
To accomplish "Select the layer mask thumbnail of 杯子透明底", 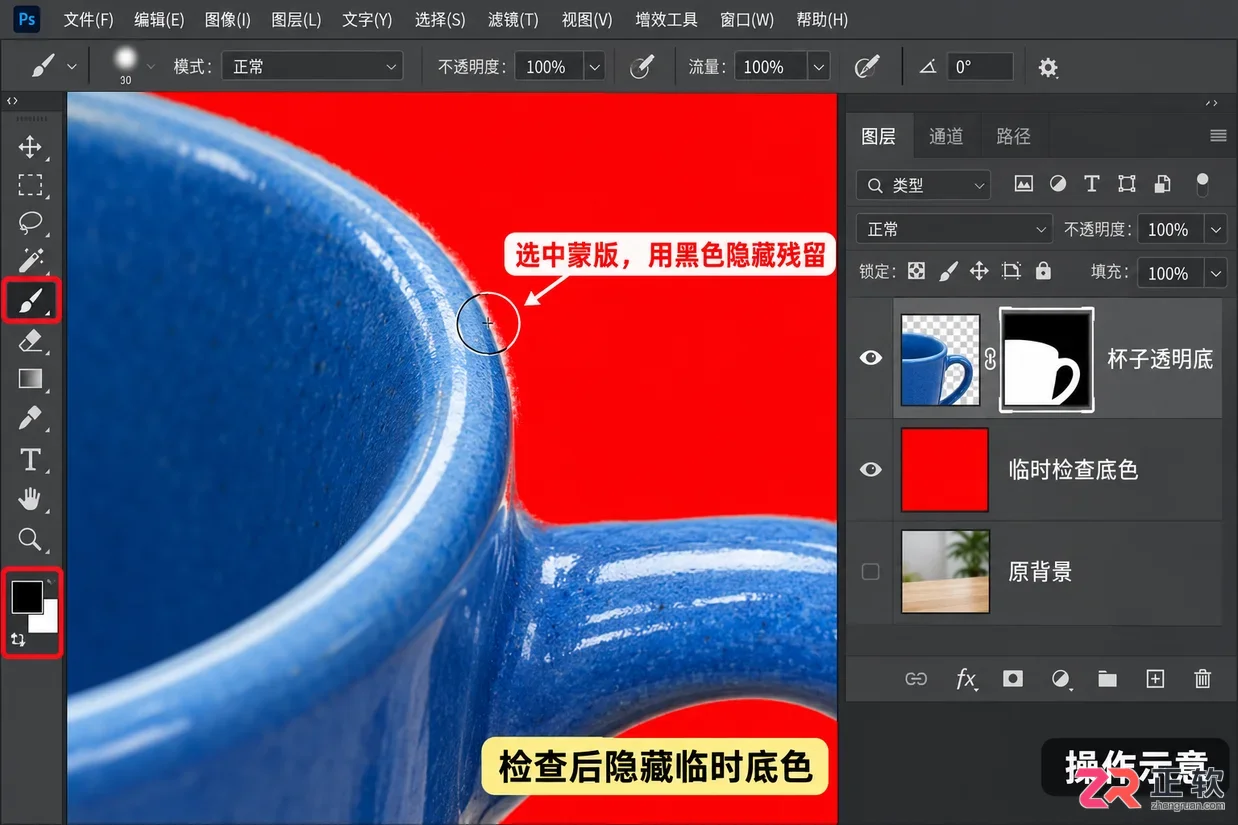I will [1047, 359].
